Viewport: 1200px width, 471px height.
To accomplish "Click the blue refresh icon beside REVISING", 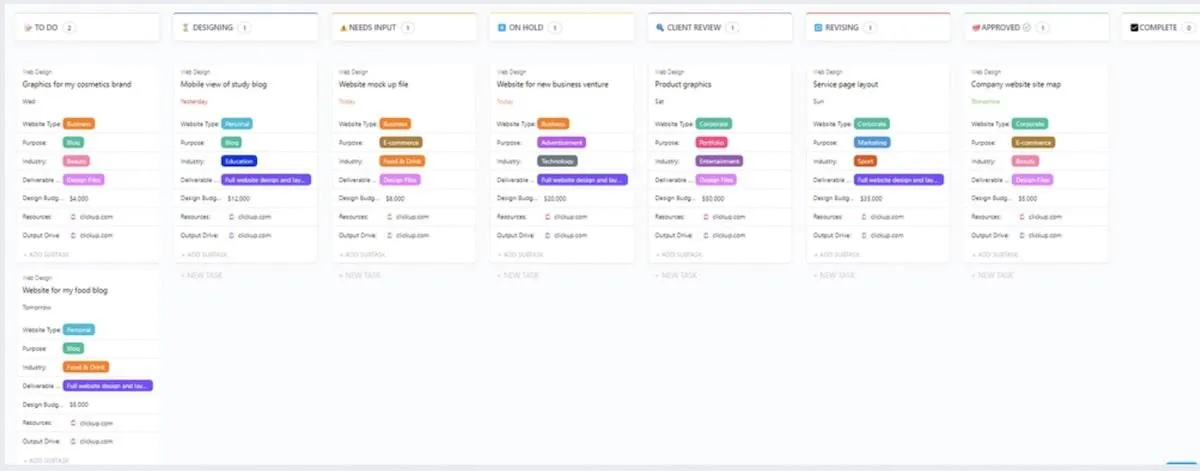I will (818, 28).
